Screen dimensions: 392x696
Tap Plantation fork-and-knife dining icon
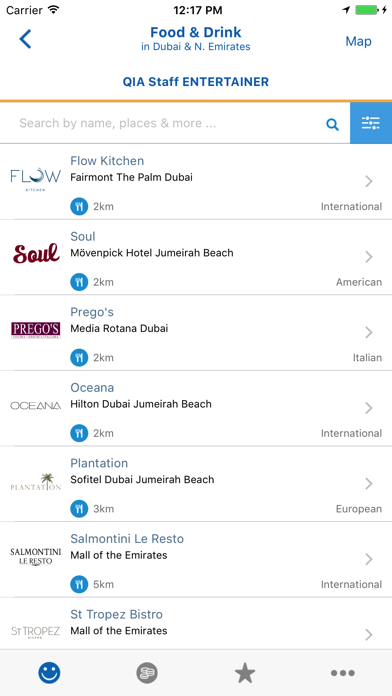tap(79, 509)
